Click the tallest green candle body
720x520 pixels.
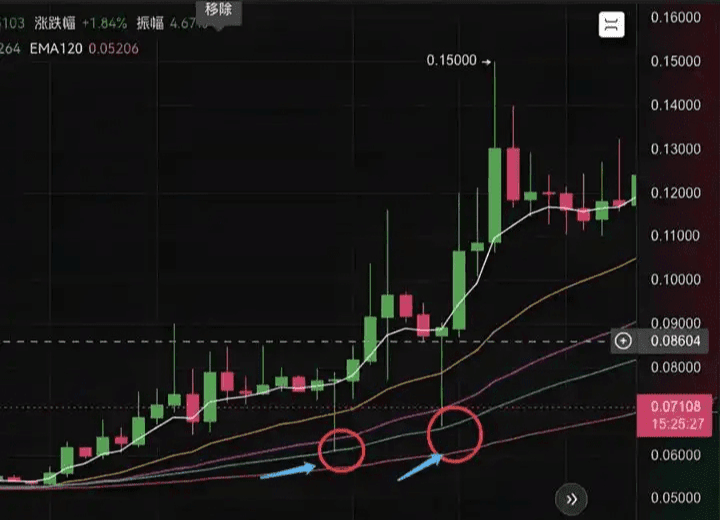tap(495, 194)
